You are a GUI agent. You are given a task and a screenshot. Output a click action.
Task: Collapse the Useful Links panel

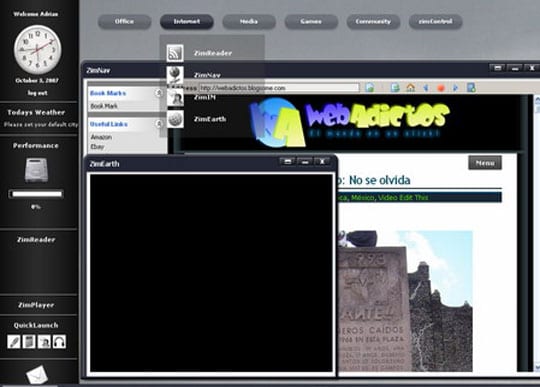click(159, 124)
